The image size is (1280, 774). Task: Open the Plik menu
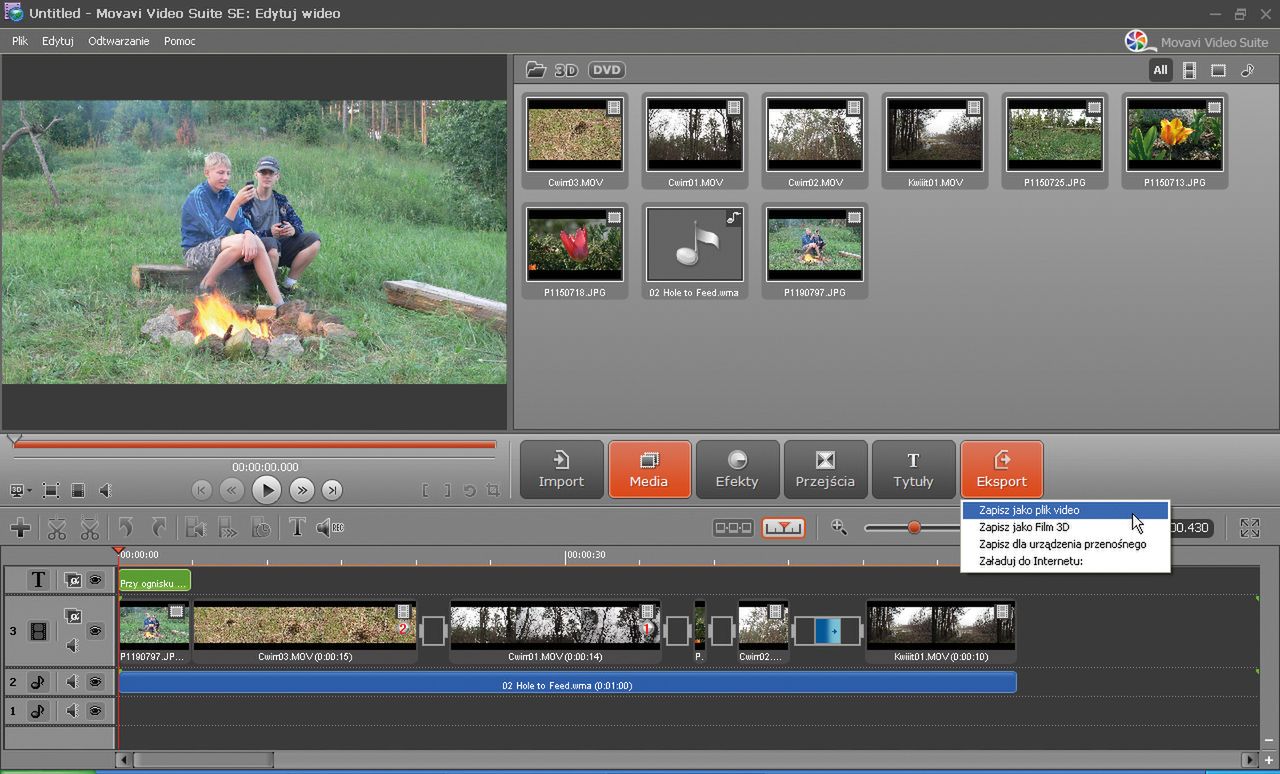tap(20, 41)
